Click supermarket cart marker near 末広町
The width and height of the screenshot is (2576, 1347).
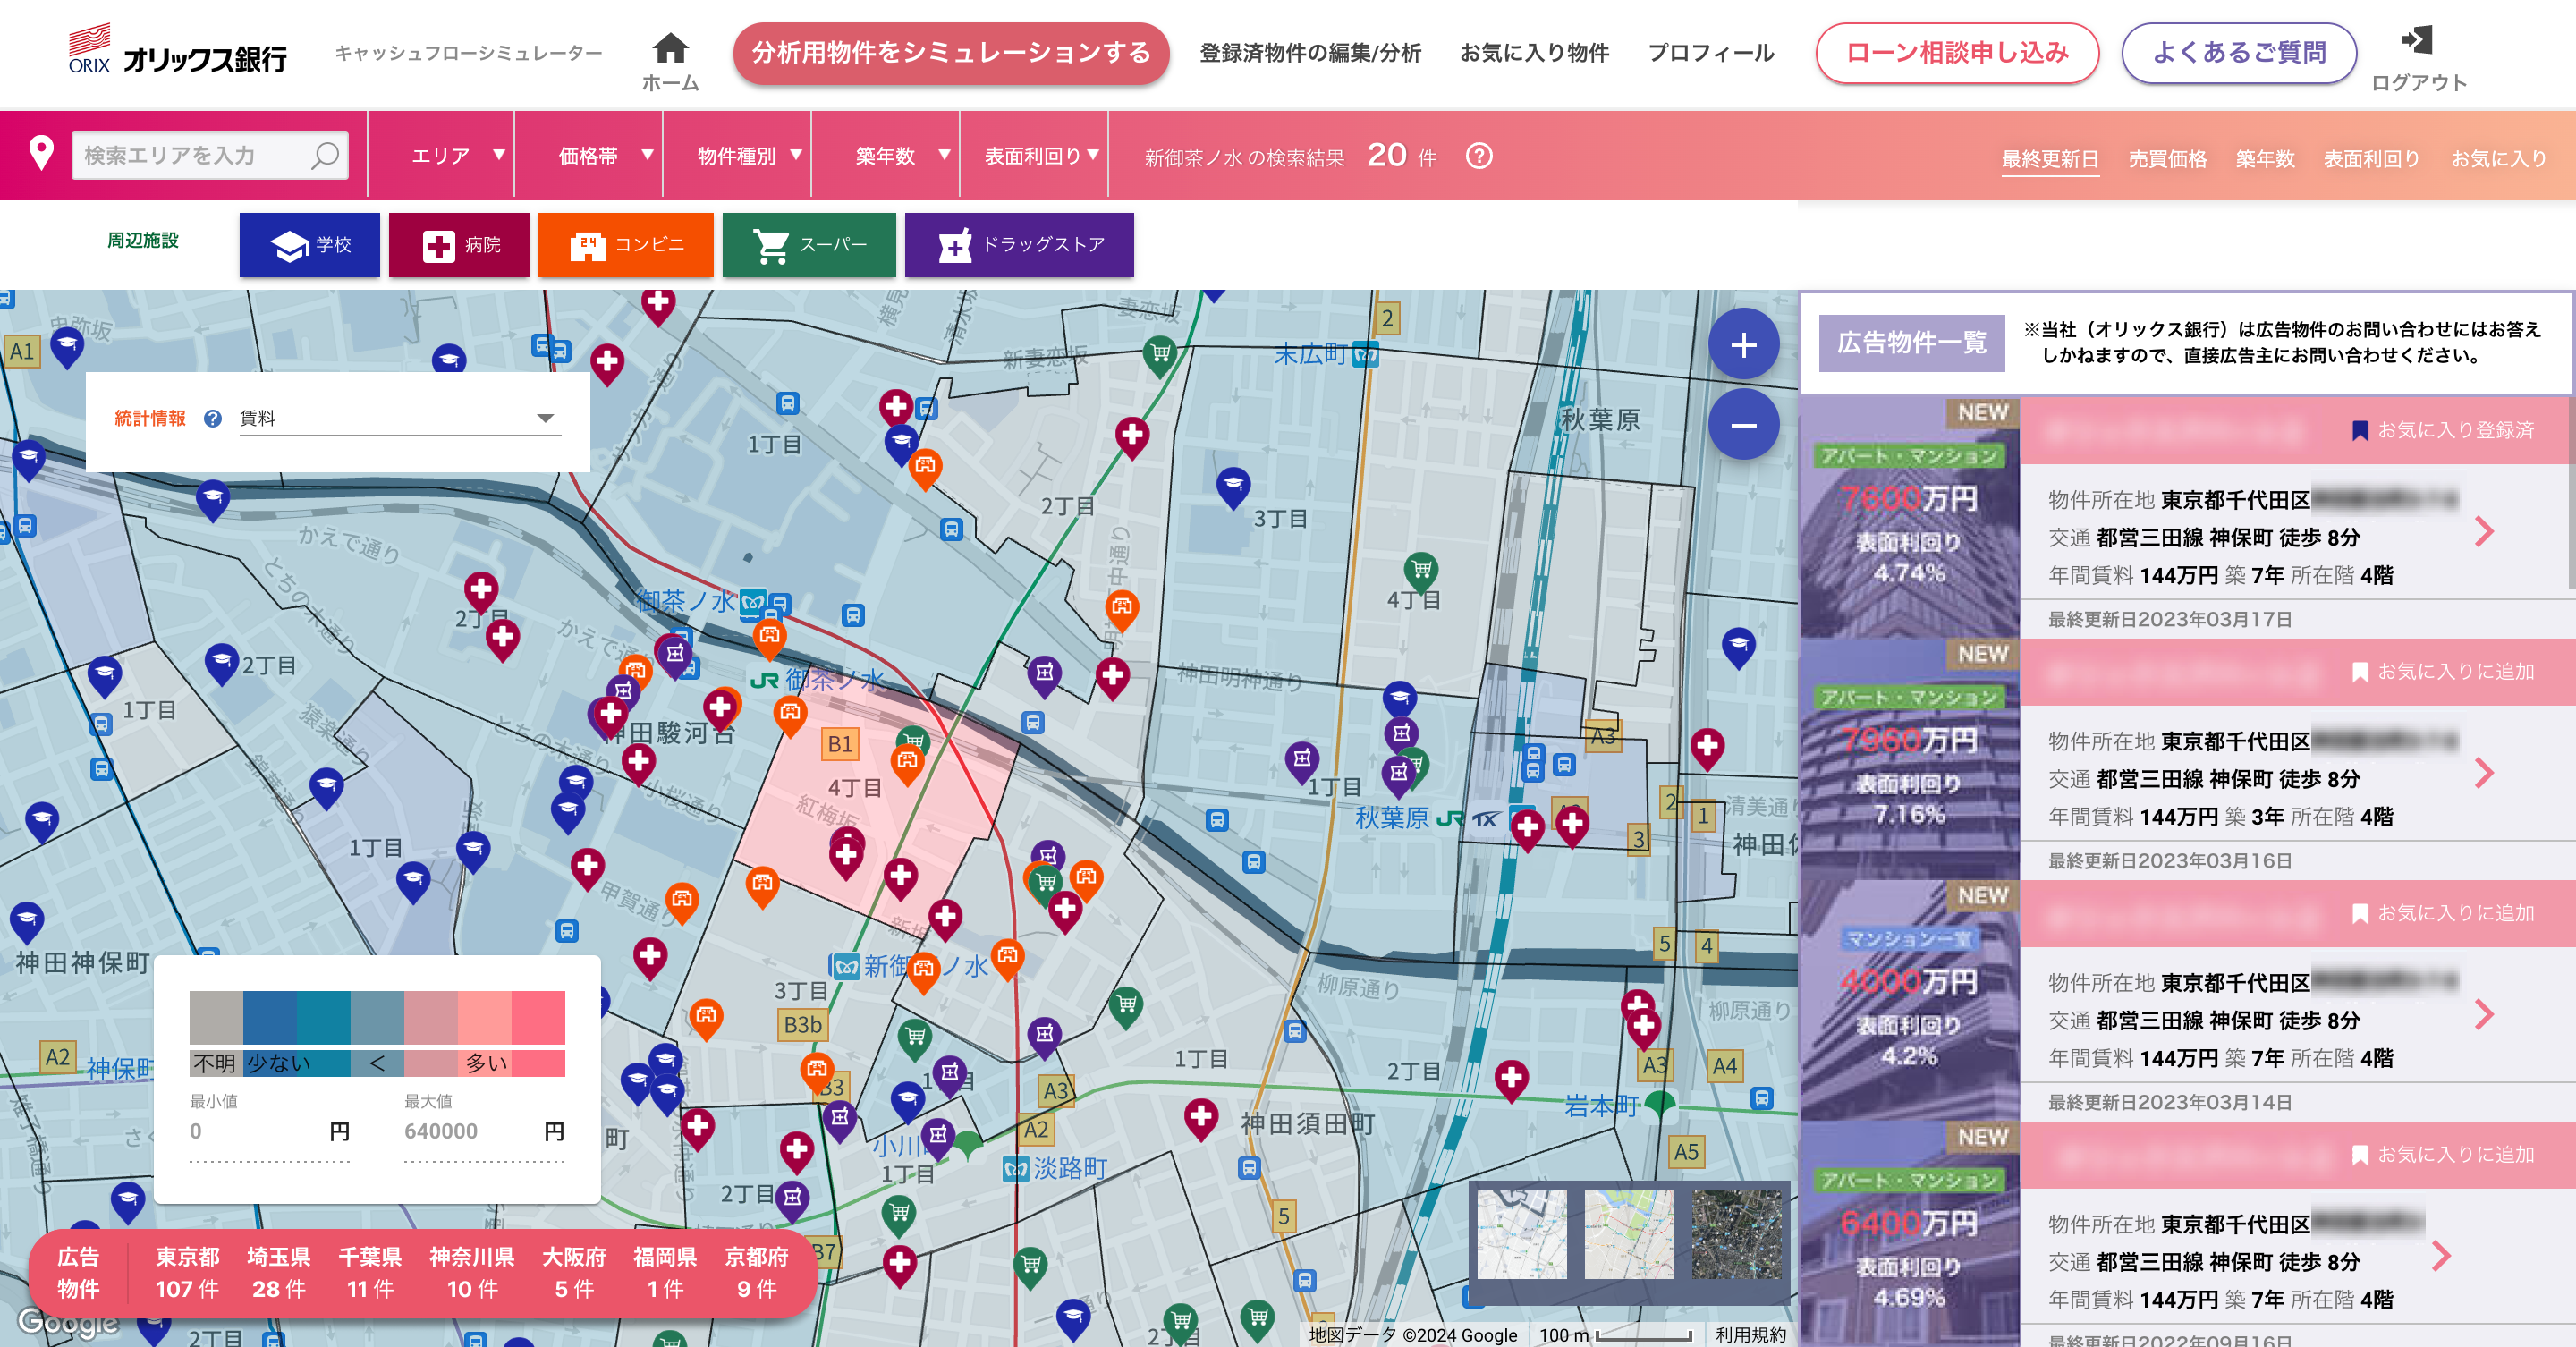1160,355
